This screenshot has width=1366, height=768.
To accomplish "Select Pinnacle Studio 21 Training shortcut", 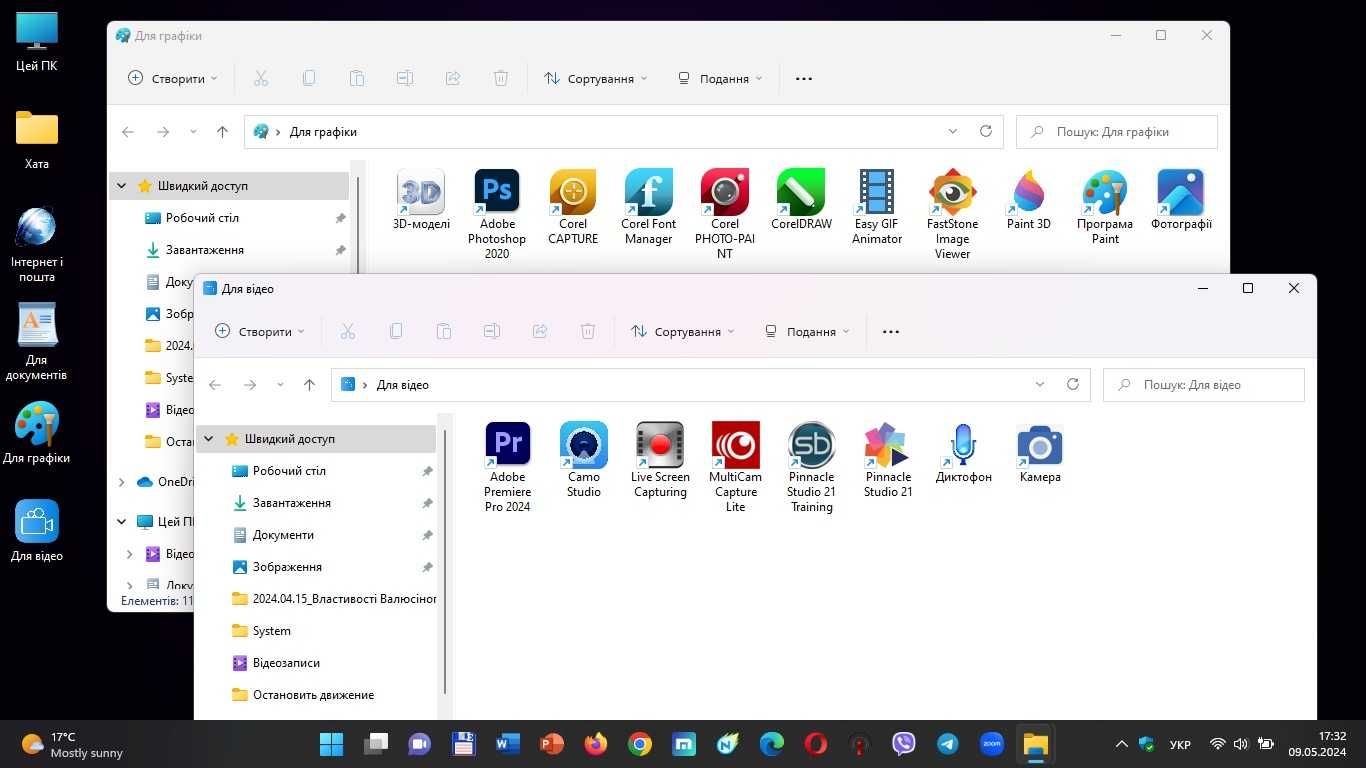I will coord(811,467).
